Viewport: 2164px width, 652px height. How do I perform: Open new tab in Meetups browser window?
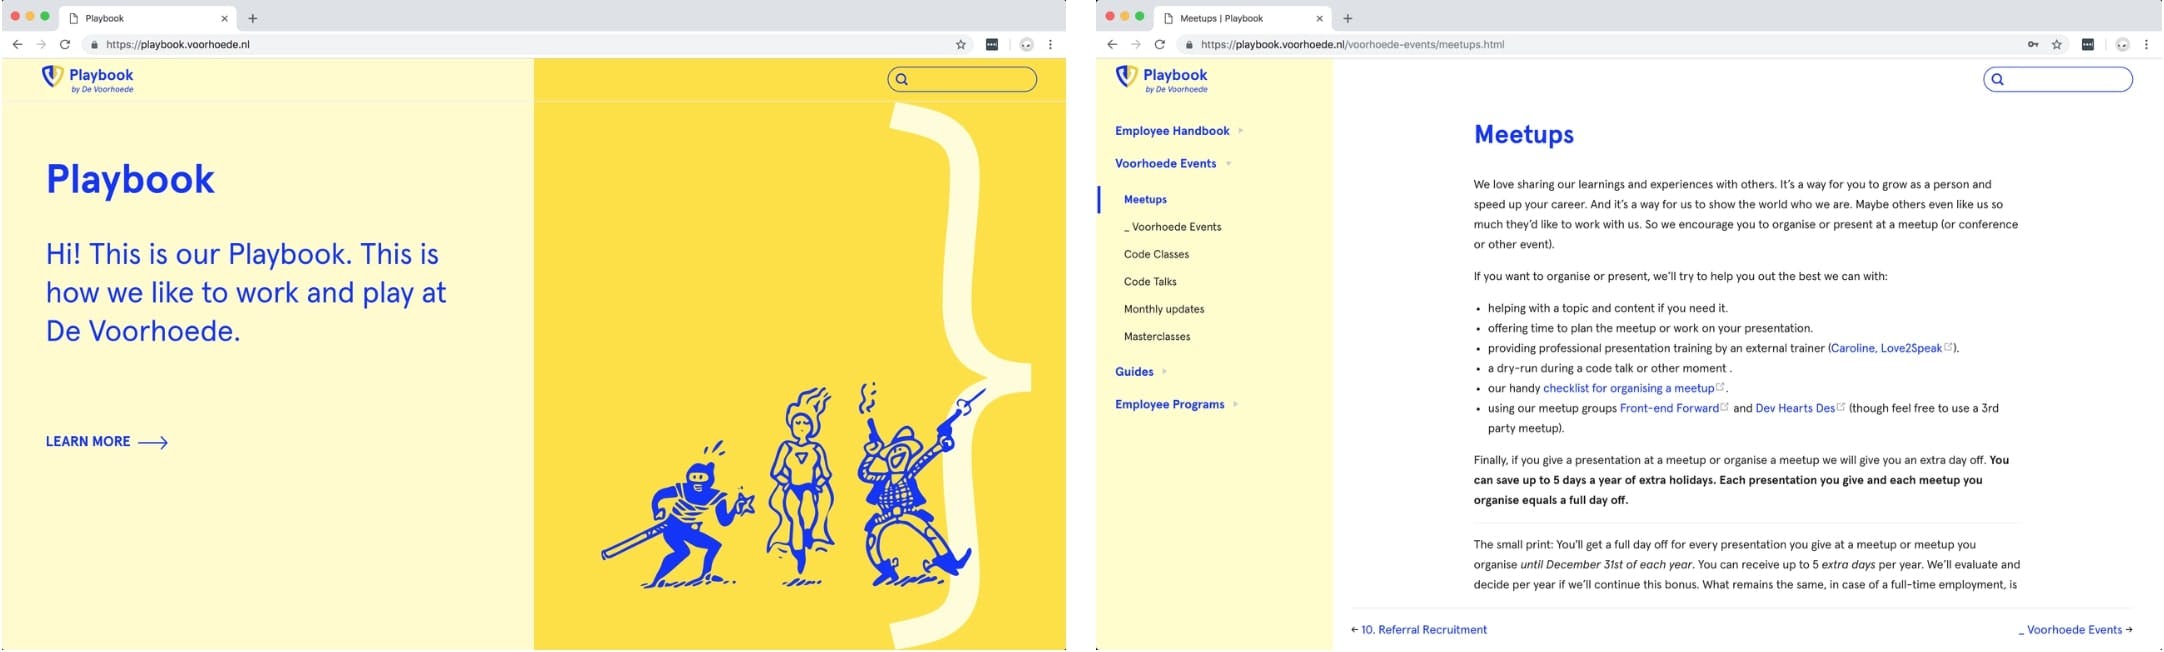click(x=1348, y=18)
